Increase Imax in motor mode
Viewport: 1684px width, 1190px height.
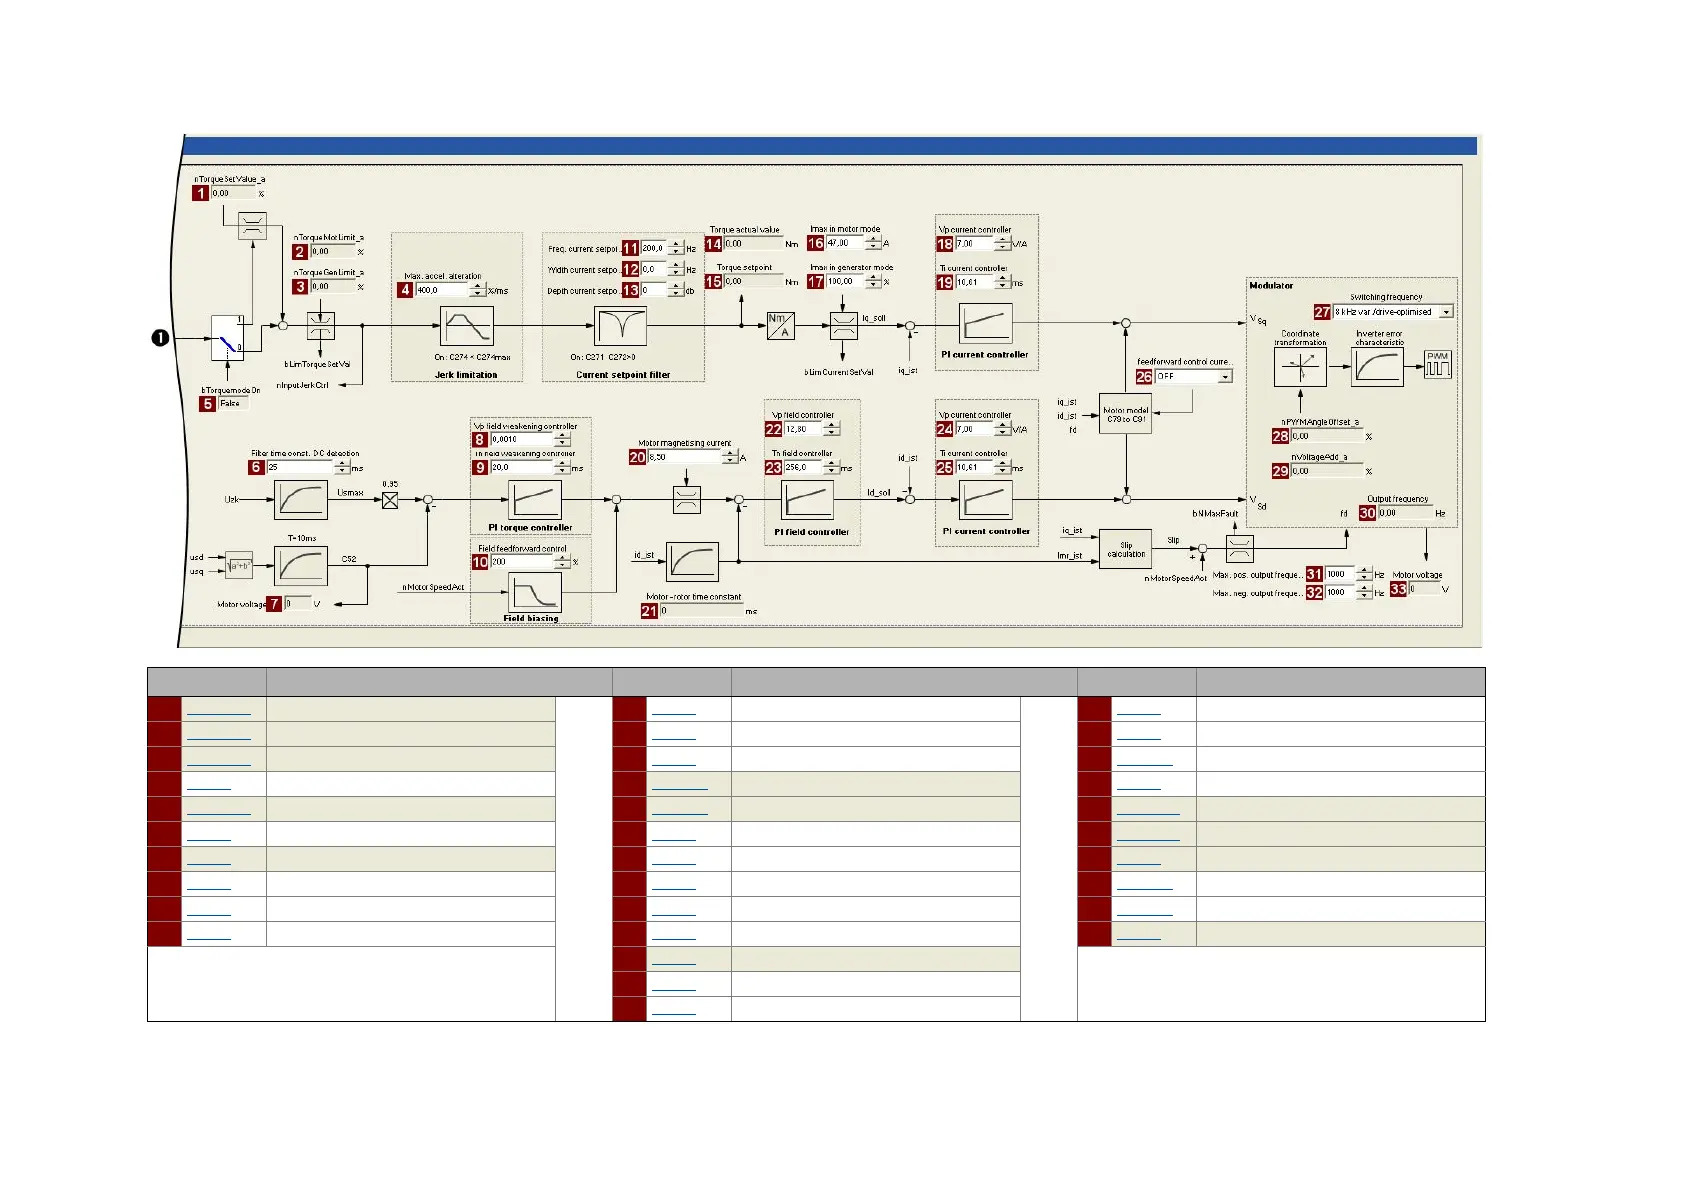(x=873, y=239)
